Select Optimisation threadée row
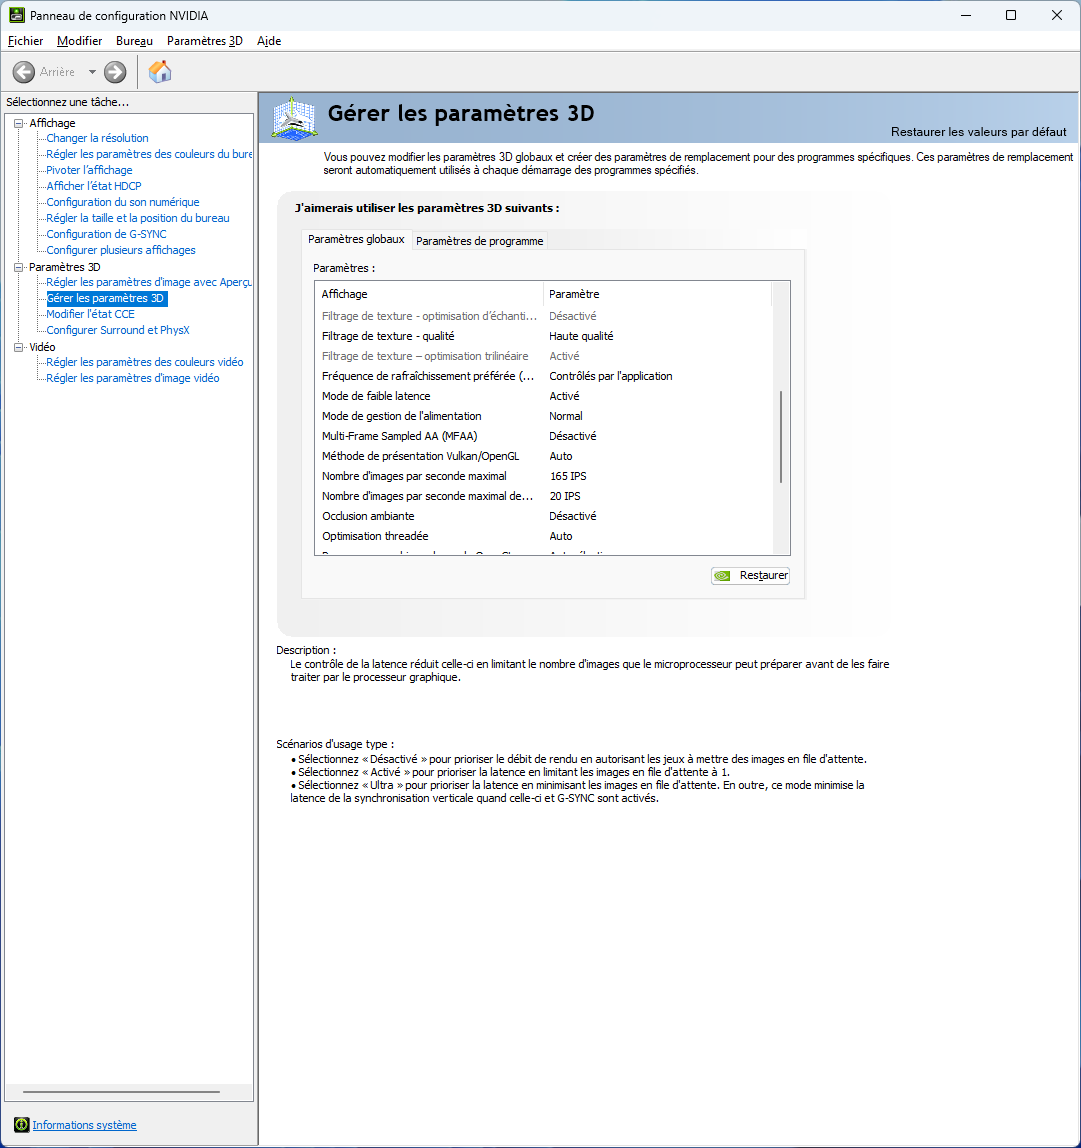The width and height of the screenshot is (1081, 1148). pos(543,536)
